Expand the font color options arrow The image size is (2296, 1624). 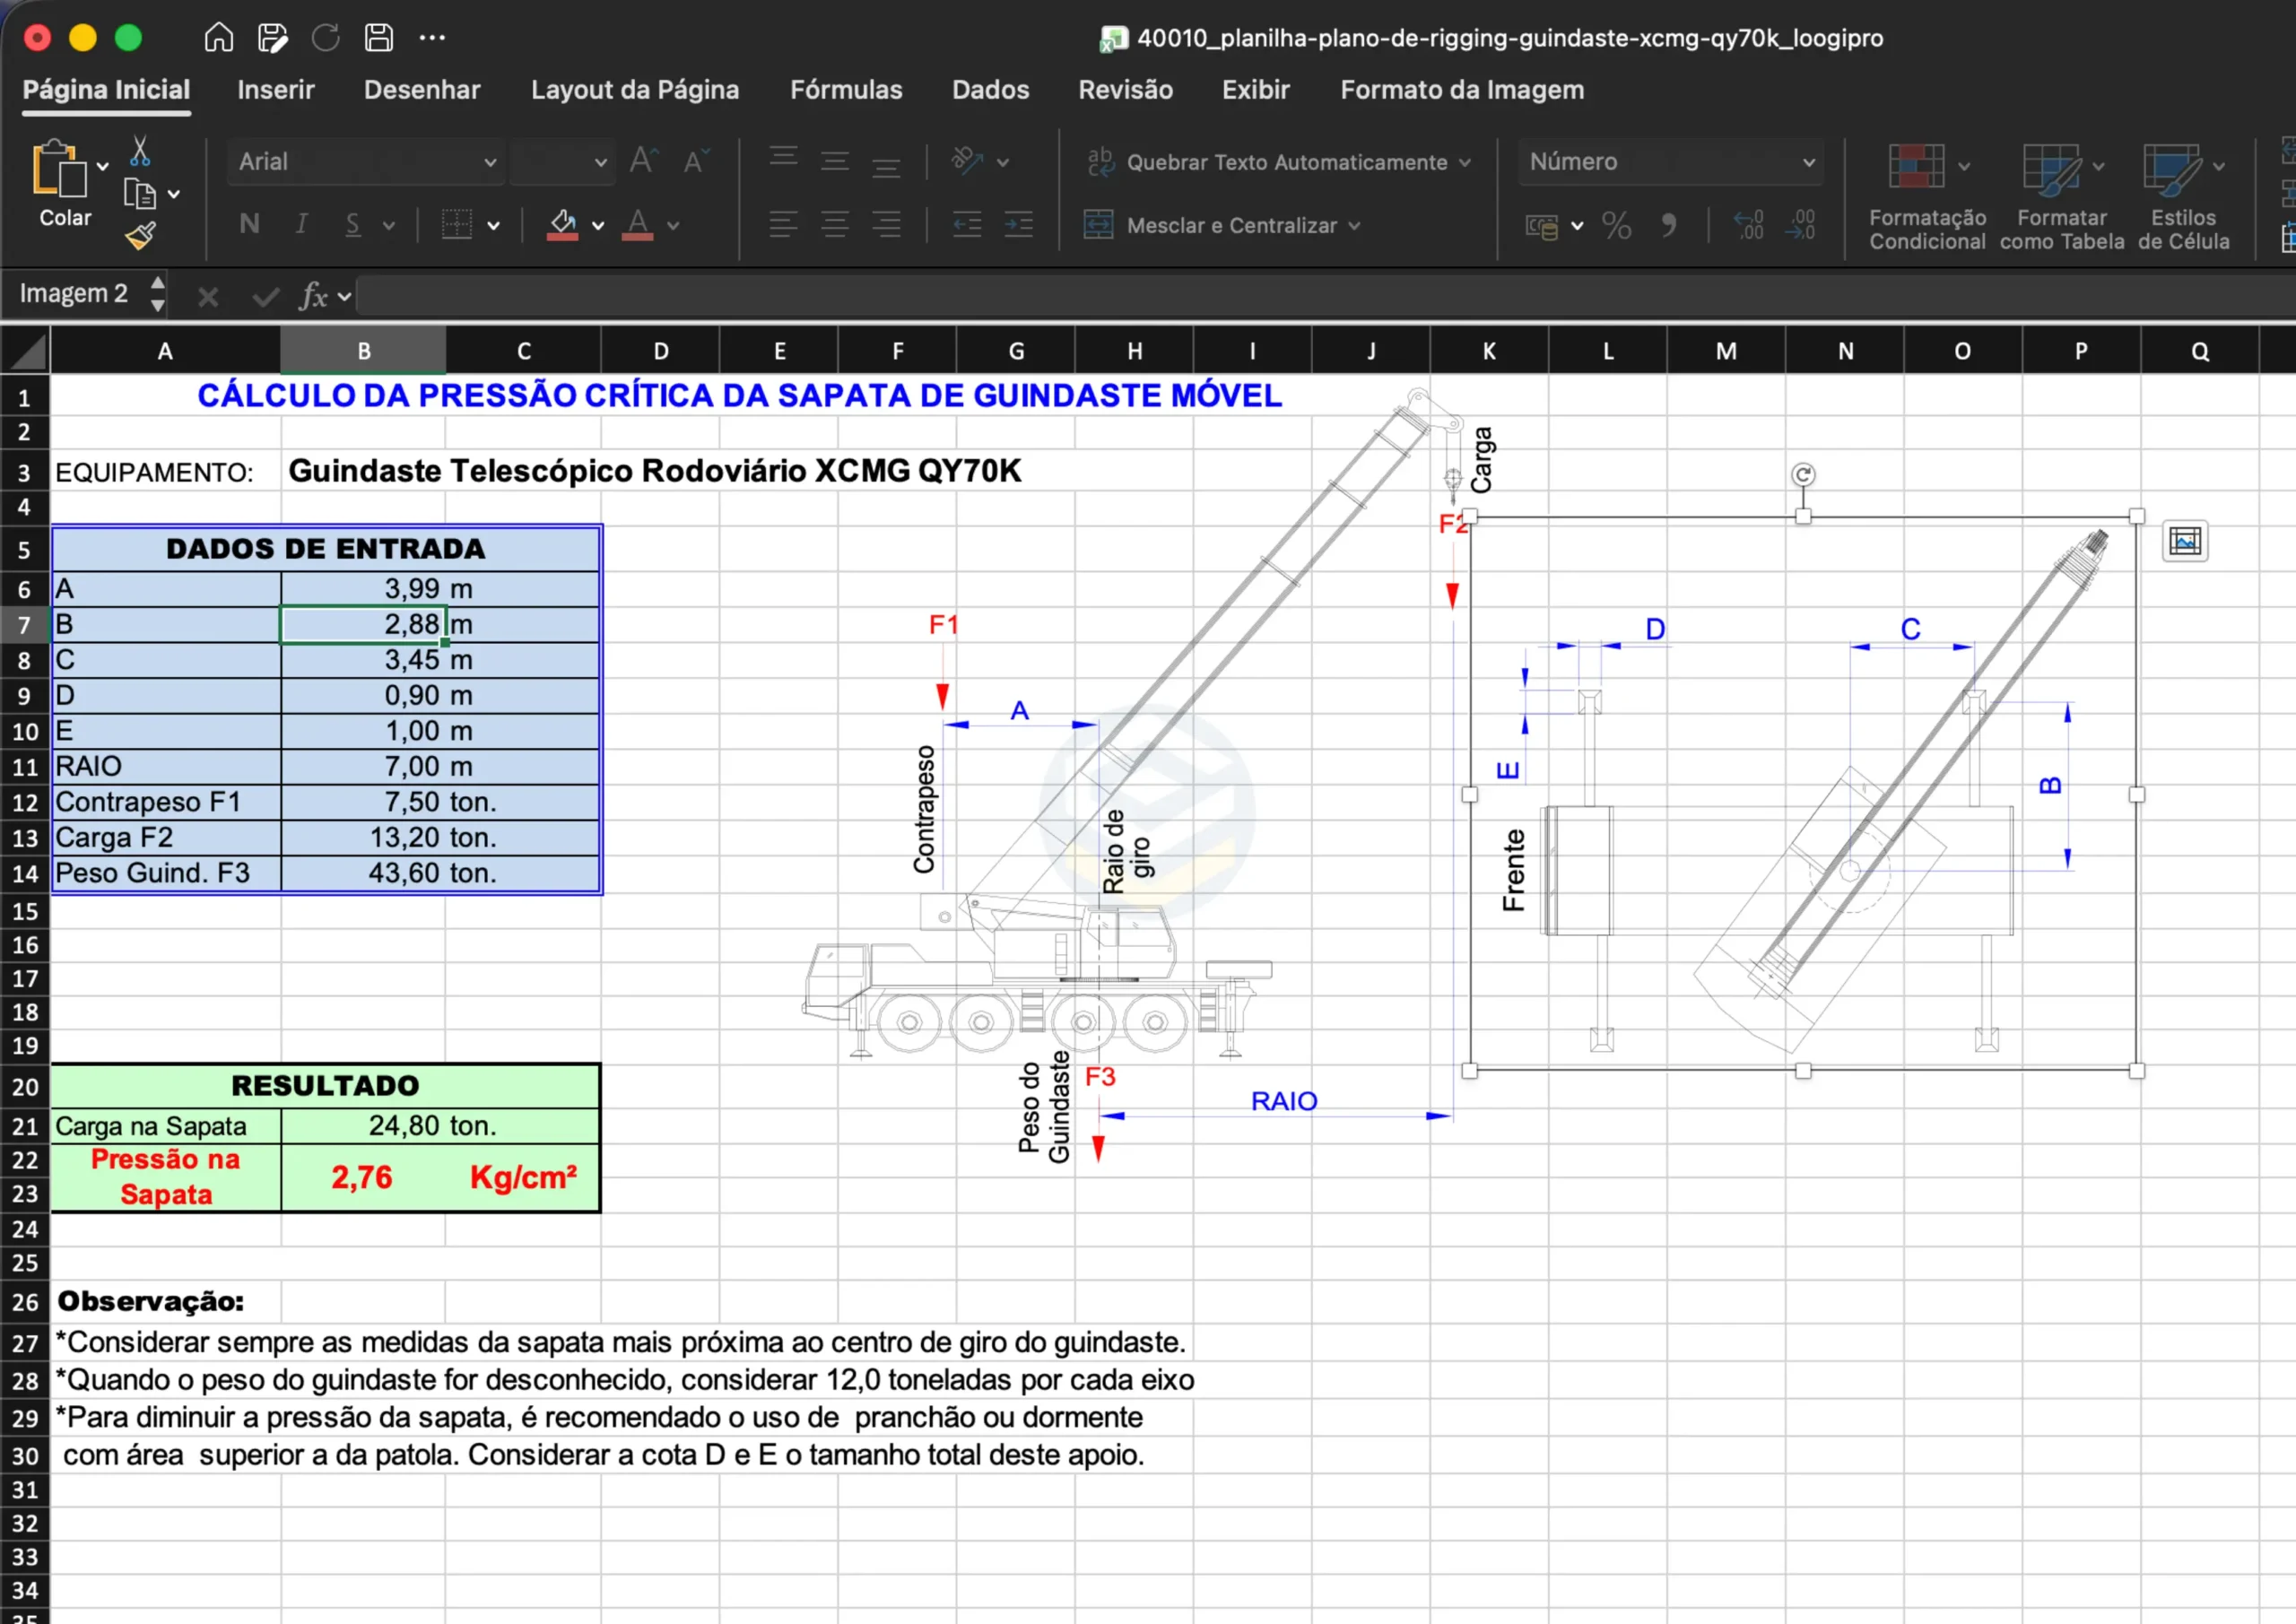pyautogui.click(x=673, y=226)
